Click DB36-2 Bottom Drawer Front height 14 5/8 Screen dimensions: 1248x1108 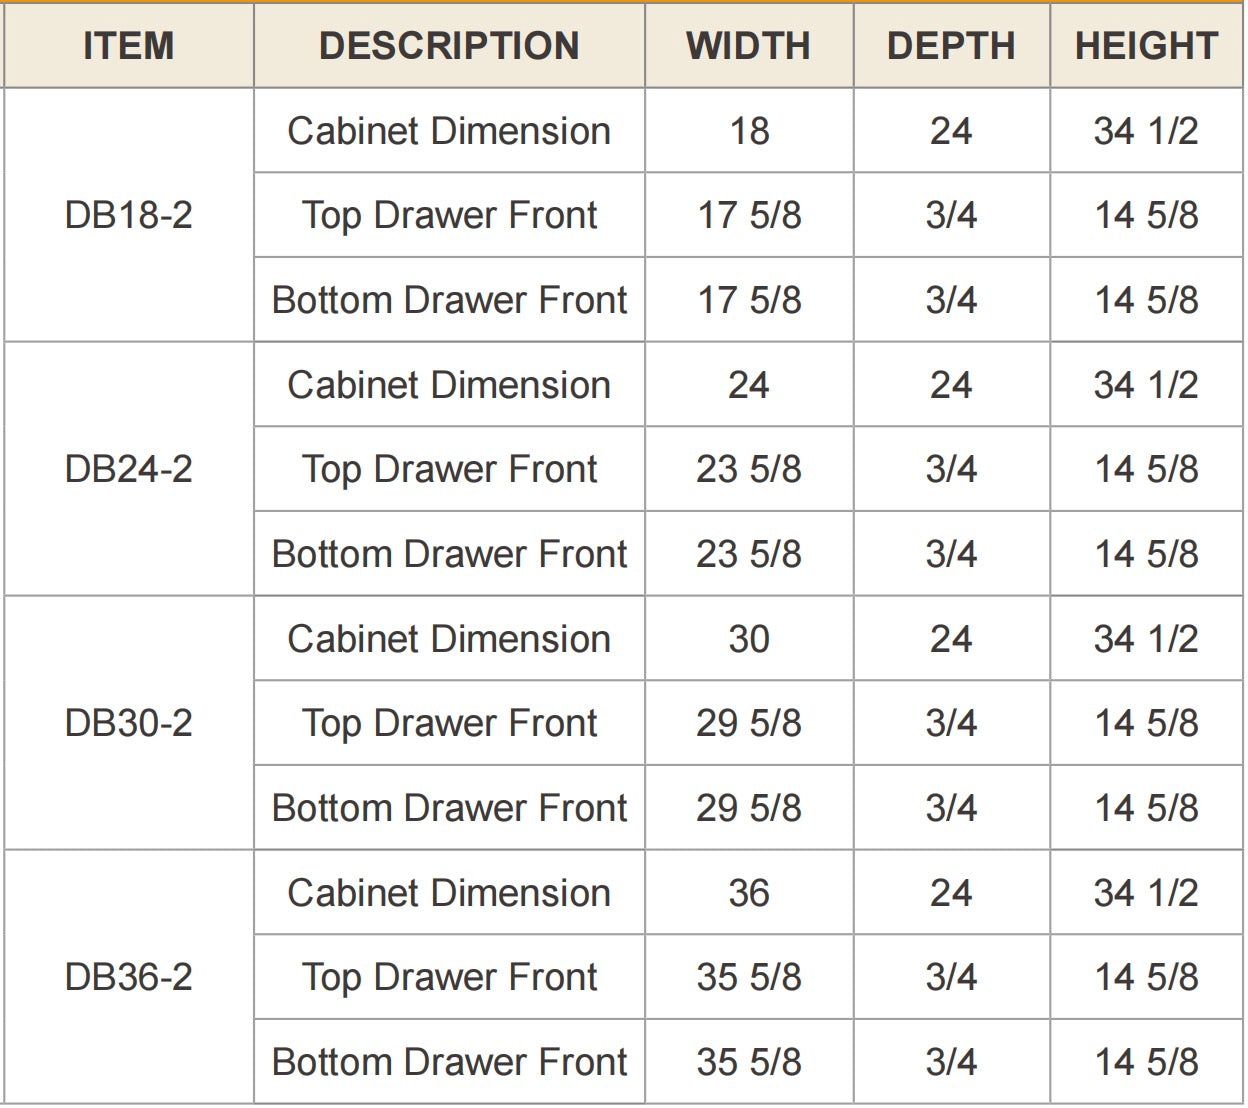click(1146, 1062)
